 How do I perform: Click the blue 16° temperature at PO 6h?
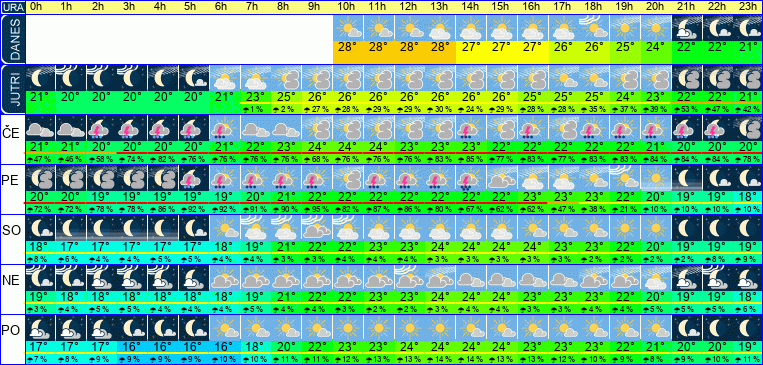click(224, 346)
